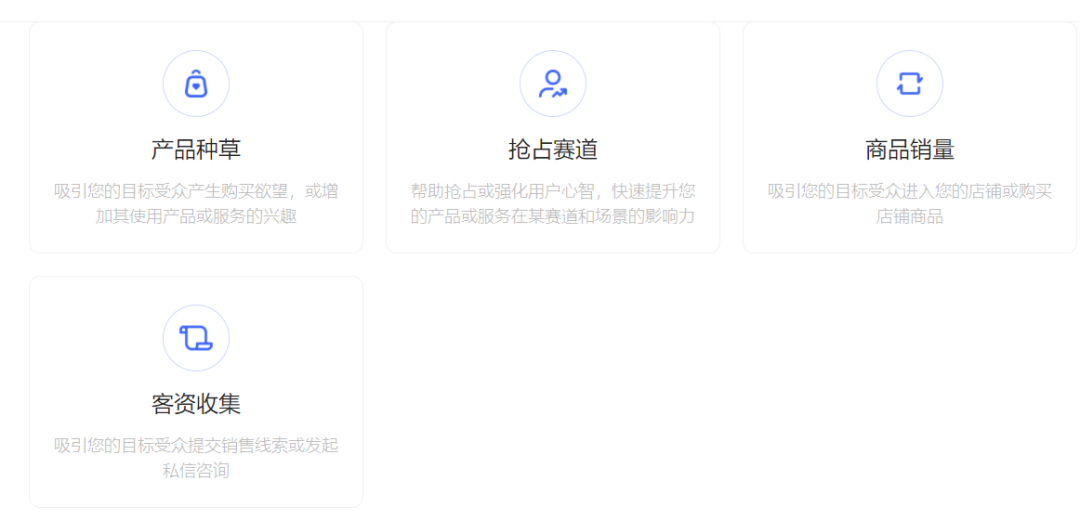Click the description text starting 吸引您的目标受众产生购买欲望
This screenshot has width=1080, height=520.
(196, 191)
